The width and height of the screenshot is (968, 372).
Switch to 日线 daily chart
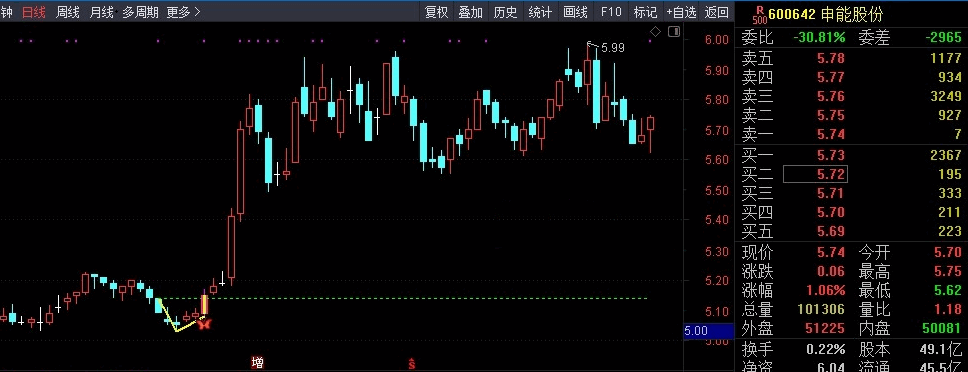click(33, 12)
